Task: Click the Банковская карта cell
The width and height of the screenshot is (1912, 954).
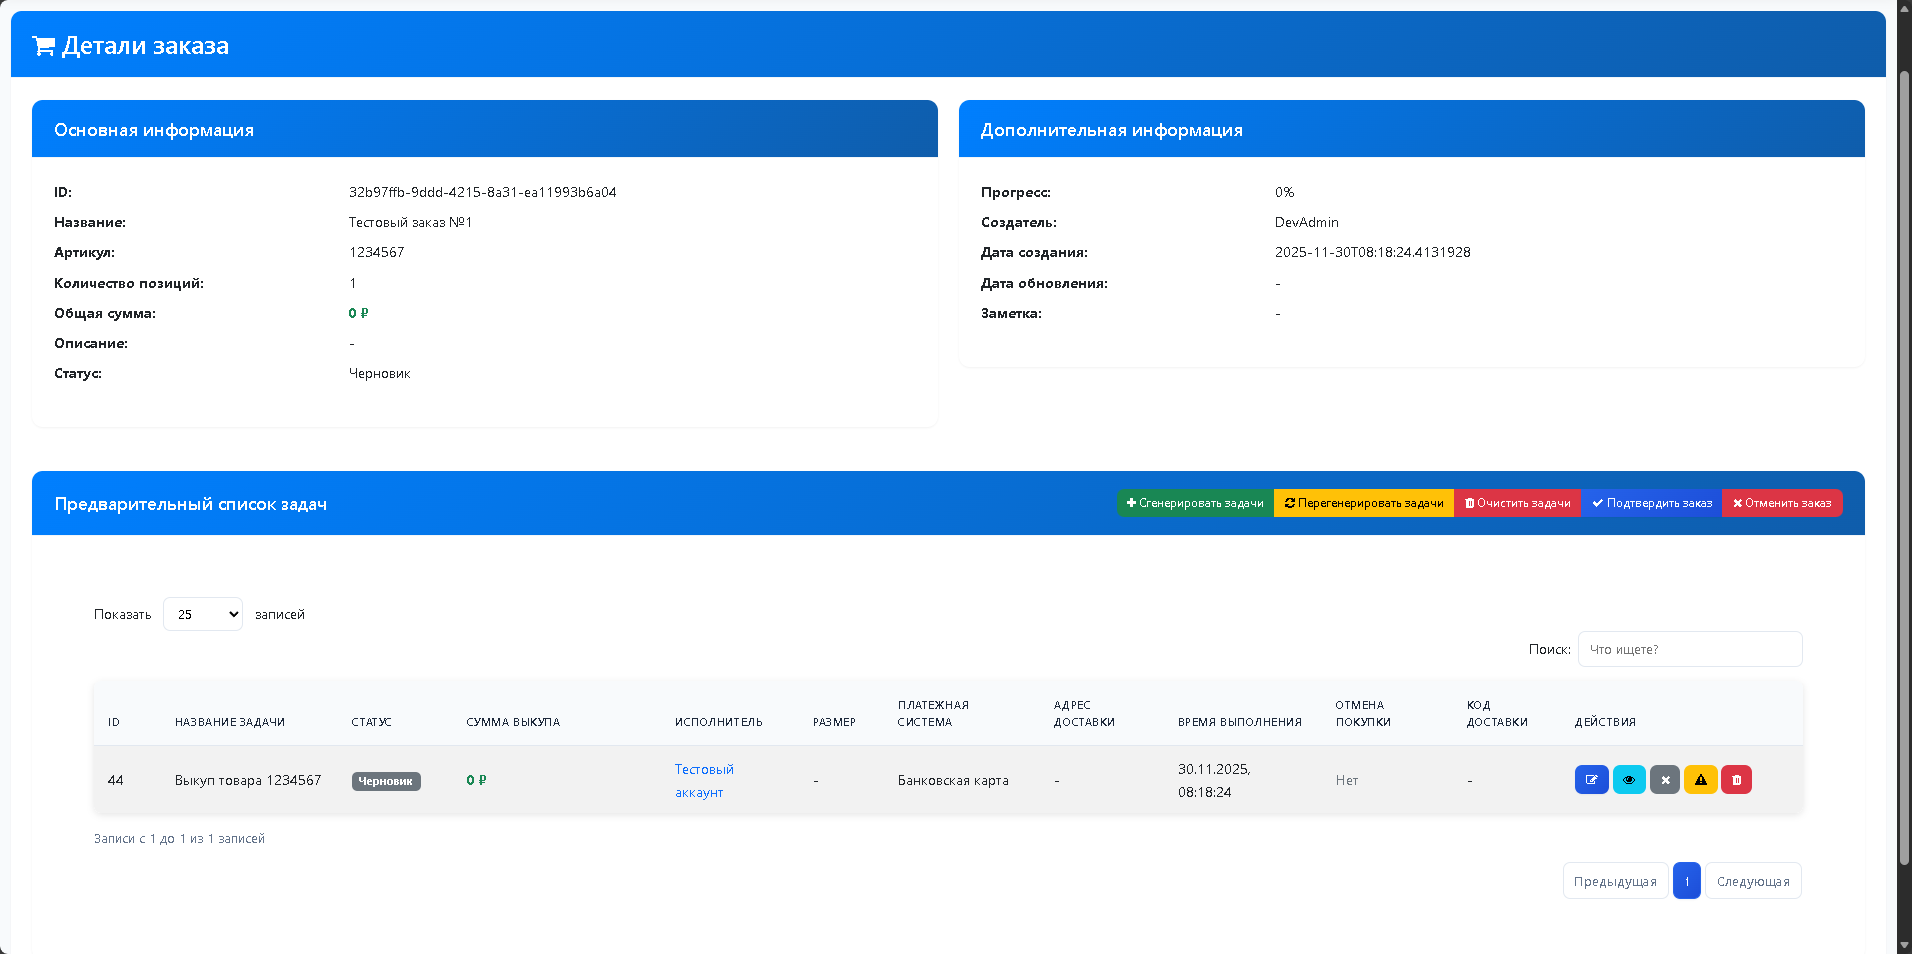Action: 953,780
